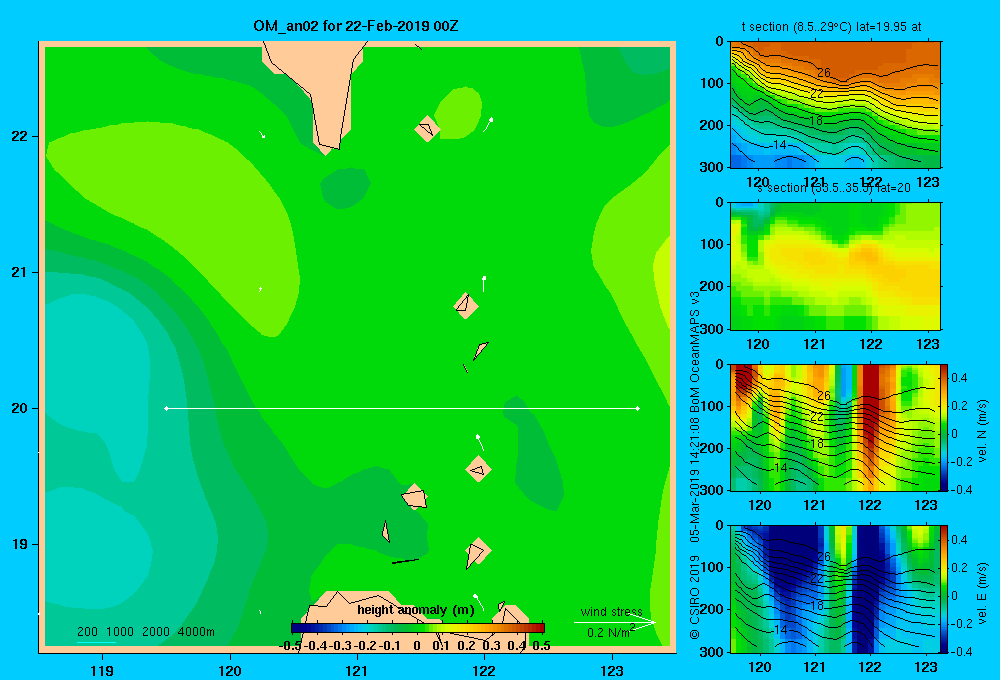Select the eastward velocity section plot
Screen dimensions: 1000x680
pos(835,589)
